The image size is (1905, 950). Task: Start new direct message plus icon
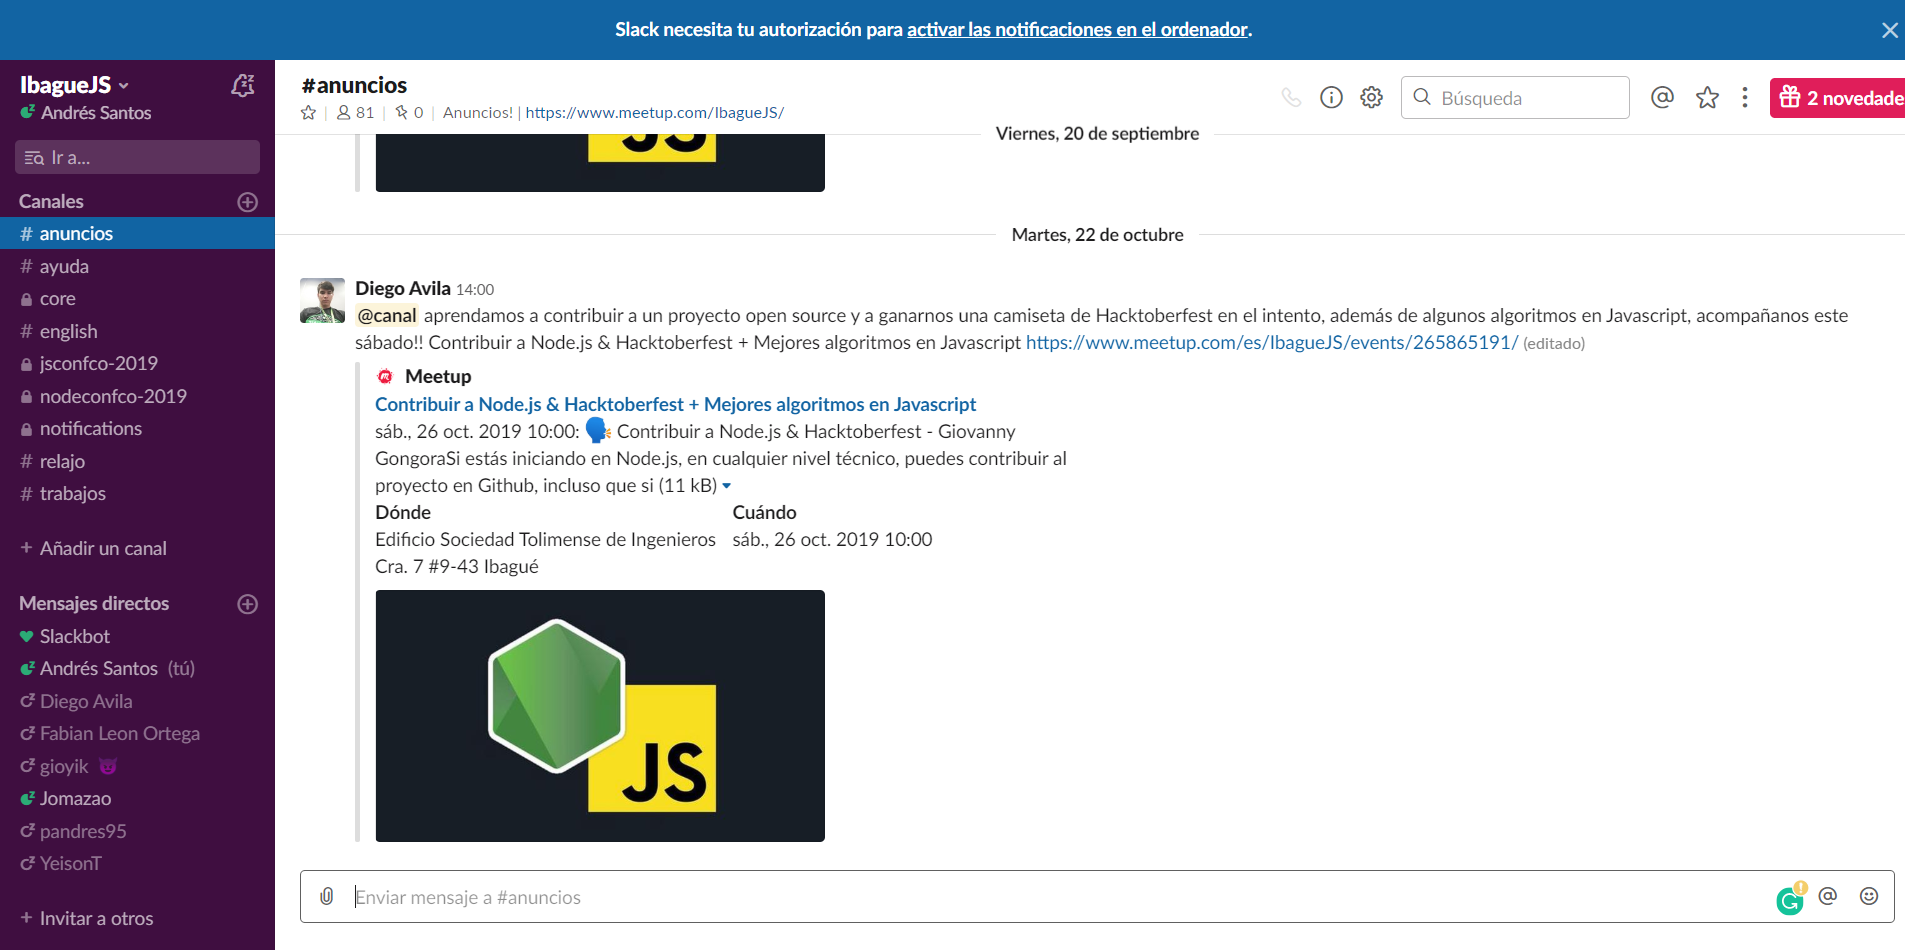coord(248,604)
